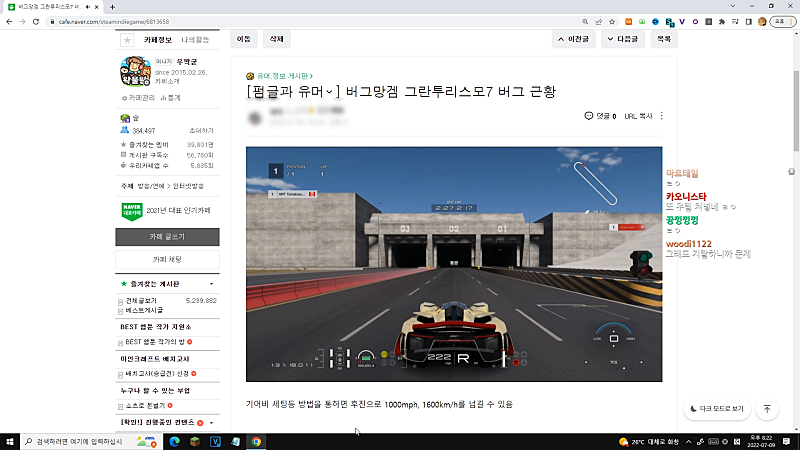The image size is (800, 450).
Task: Go to the 이전글 previous post
Action: (572, 39)
